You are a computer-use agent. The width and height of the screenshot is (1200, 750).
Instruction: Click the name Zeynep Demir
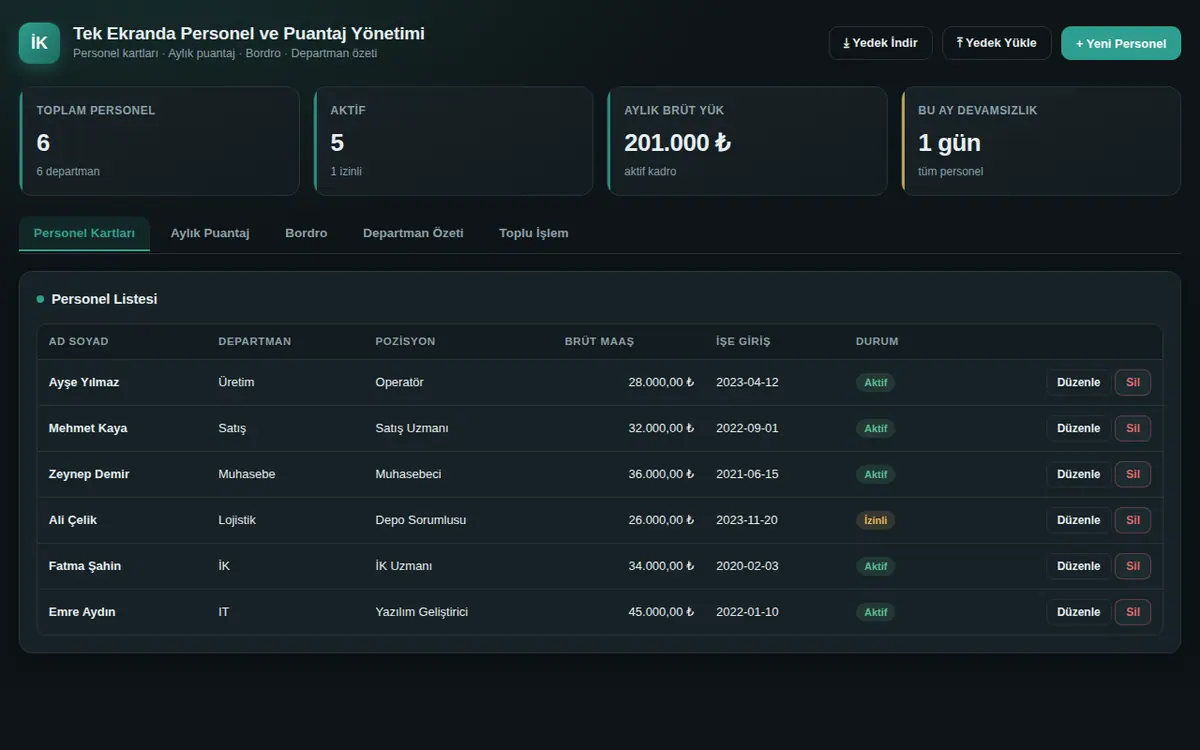pos(89,474)
